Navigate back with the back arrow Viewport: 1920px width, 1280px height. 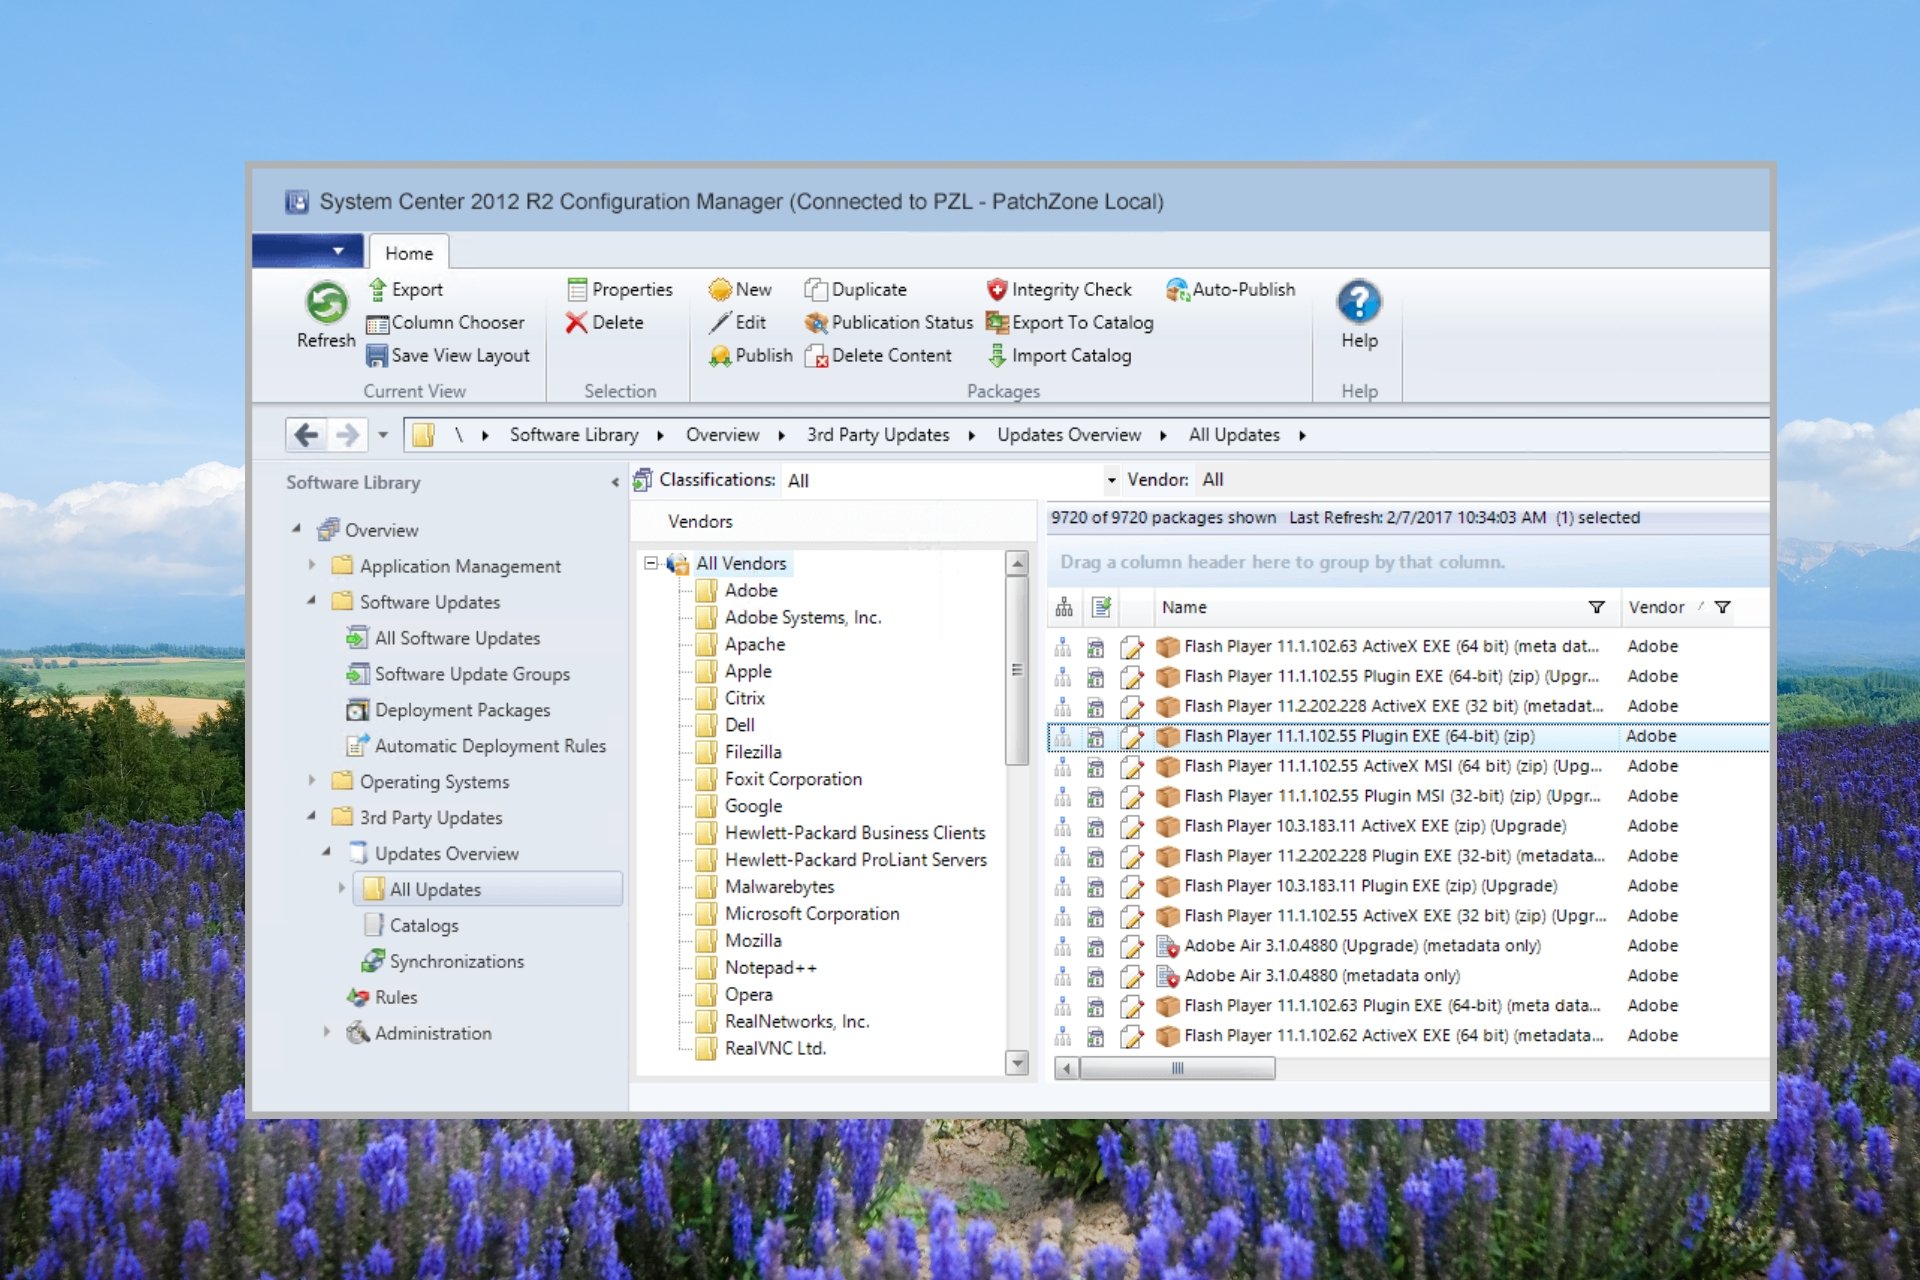pyautogui.click(x=306, y=435)
